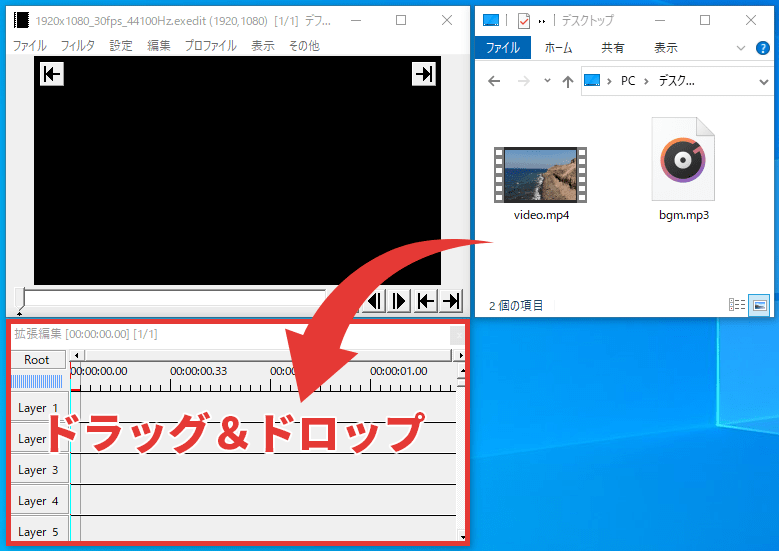Open address bar history dropdown

tap(764, 82)
